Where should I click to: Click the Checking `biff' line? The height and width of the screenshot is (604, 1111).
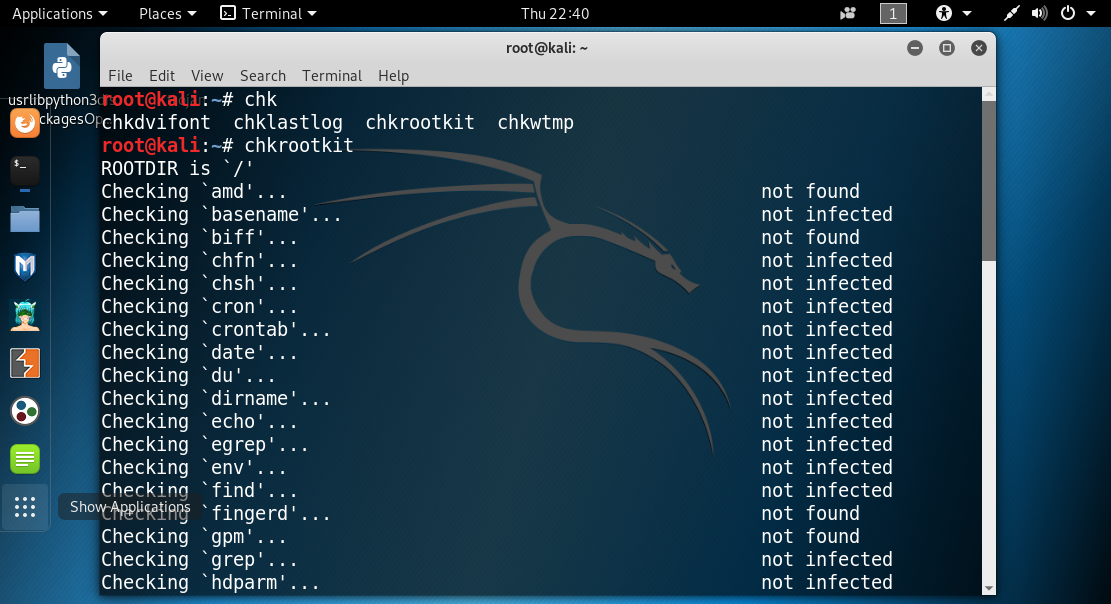(x=199, y=237)
